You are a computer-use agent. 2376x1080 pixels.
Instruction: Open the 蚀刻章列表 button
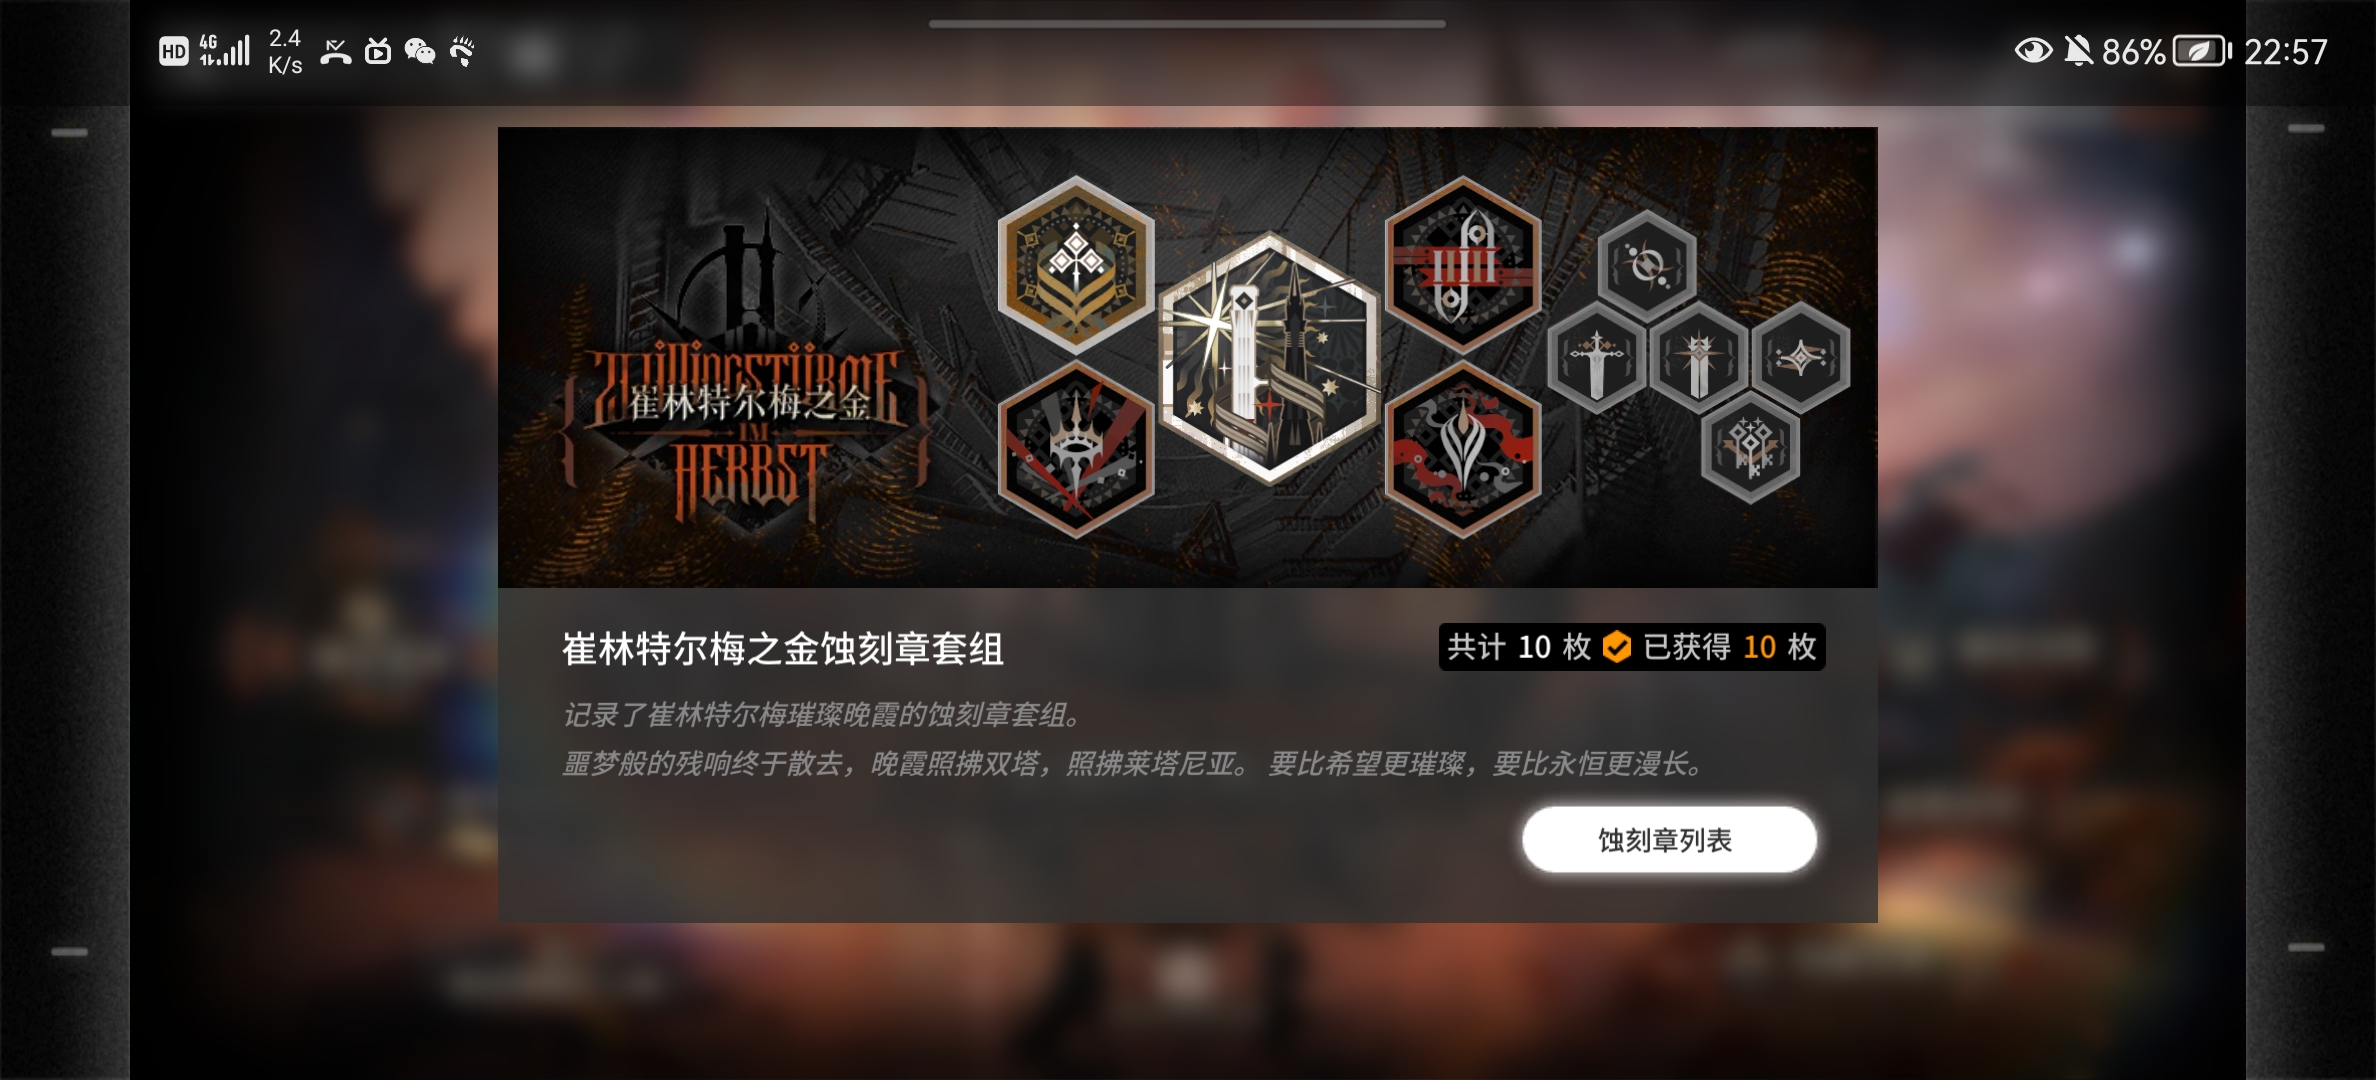click(1669, 840)
